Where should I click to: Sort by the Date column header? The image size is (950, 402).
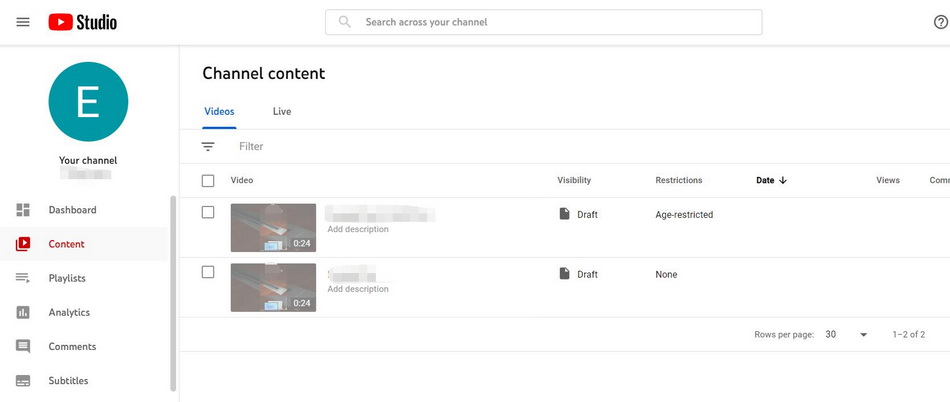tap(771, 181)
